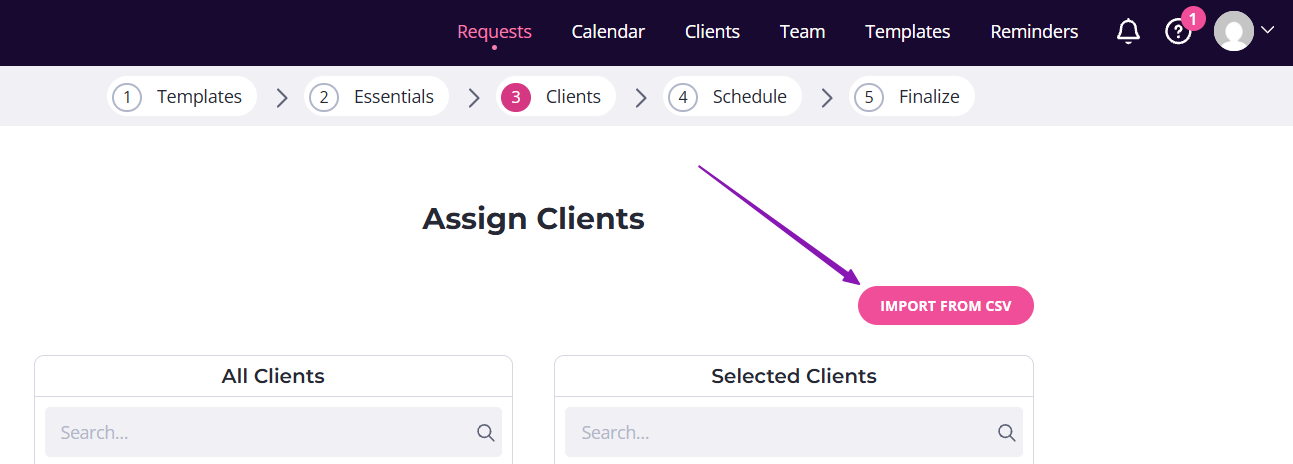The height and width of the screenshot is (464, 1293).
Task: Open the Templates navigation item
Action: [x=908, y=32]
